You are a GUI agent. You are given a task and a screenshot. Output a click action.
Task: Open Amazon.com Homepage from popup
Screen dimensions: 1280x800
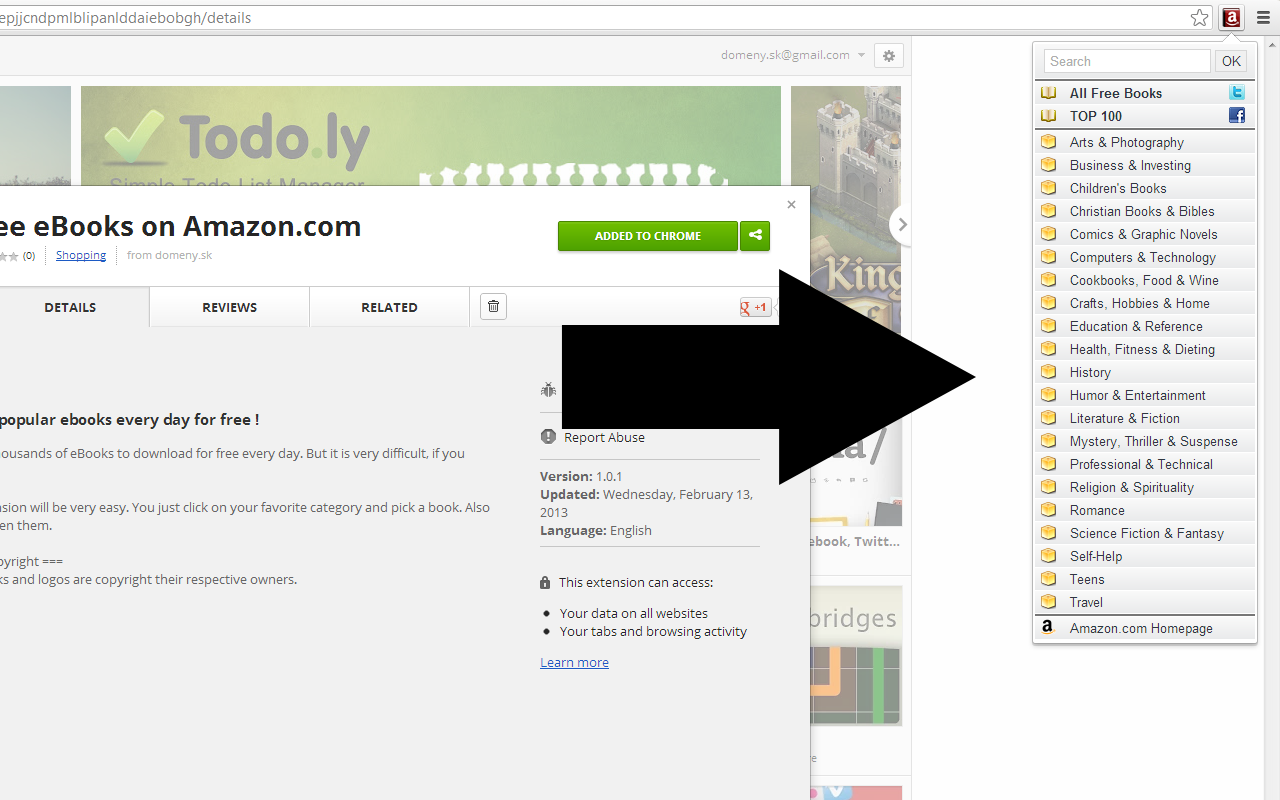1145,628
